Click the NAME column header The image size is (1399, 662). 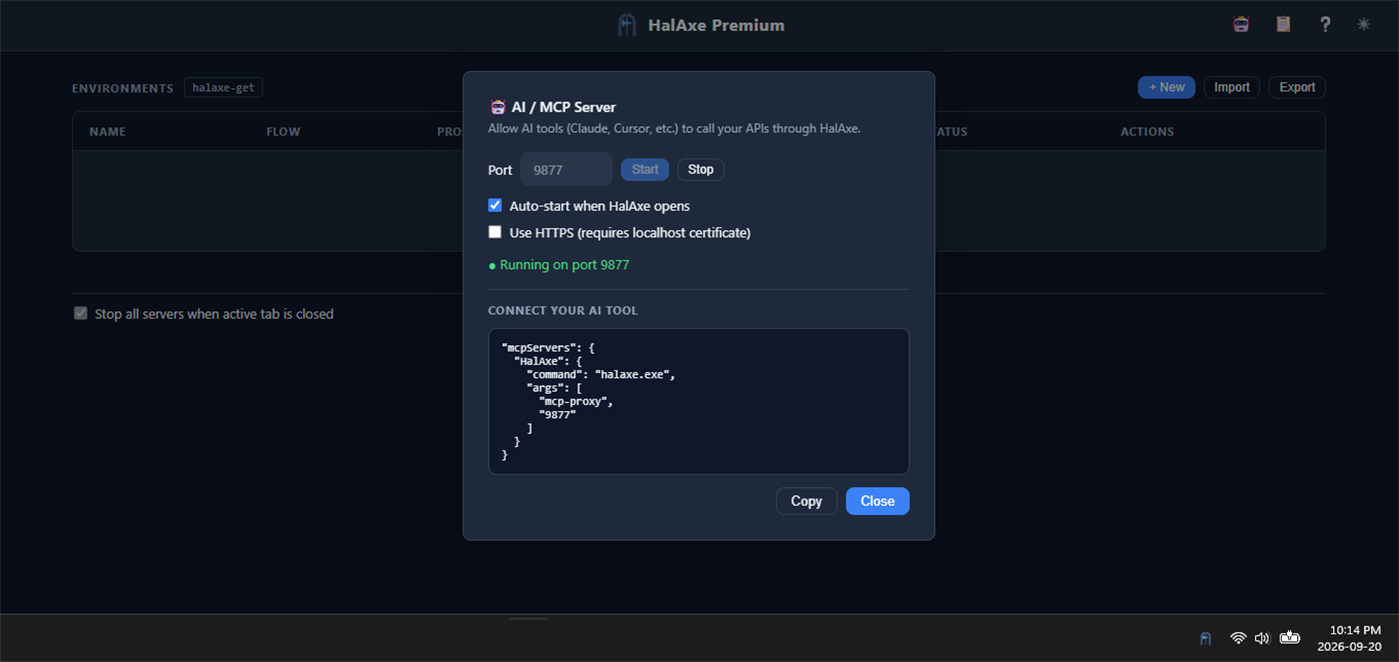[x=107, y=132]
